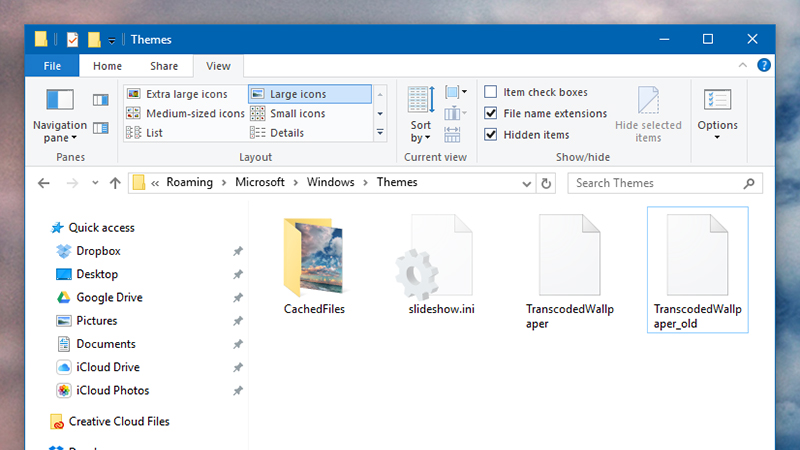Open iCloud Drive in sidebar

(98, 367)
